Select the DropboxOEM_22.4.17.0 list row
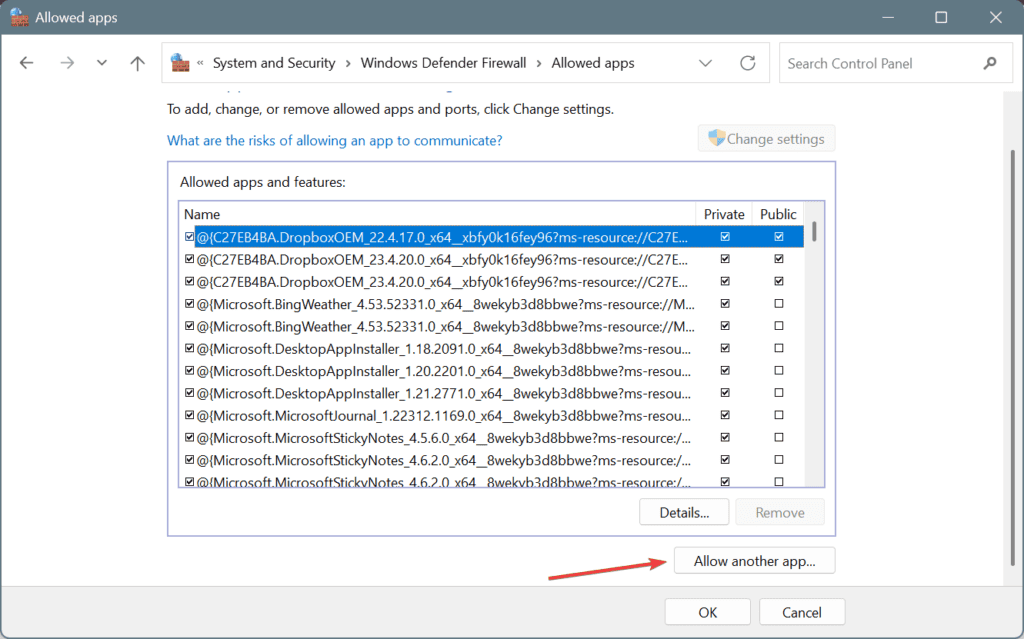The height and width of the screenshot is (639, 1024). 491,237
